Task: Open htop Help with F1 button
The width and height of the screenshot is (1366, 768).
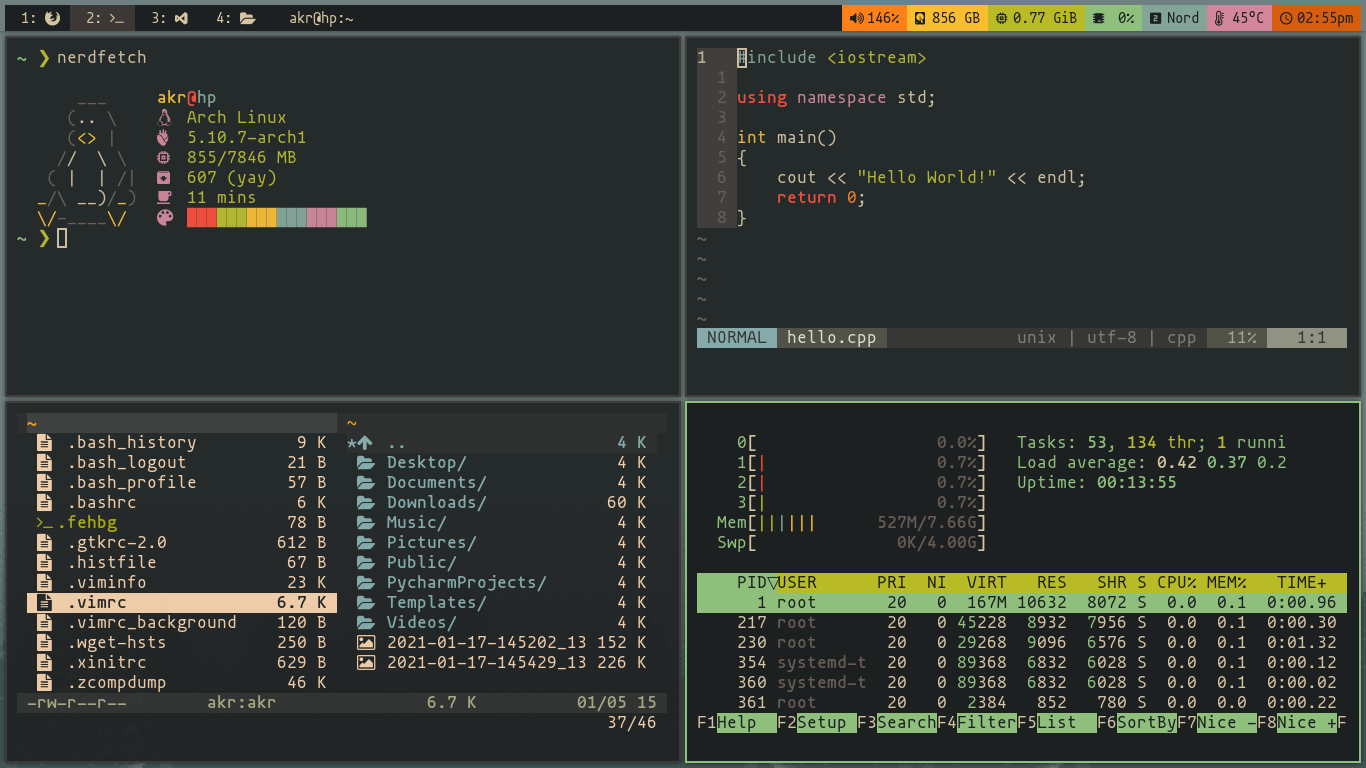Action: [x=736, y=722]
